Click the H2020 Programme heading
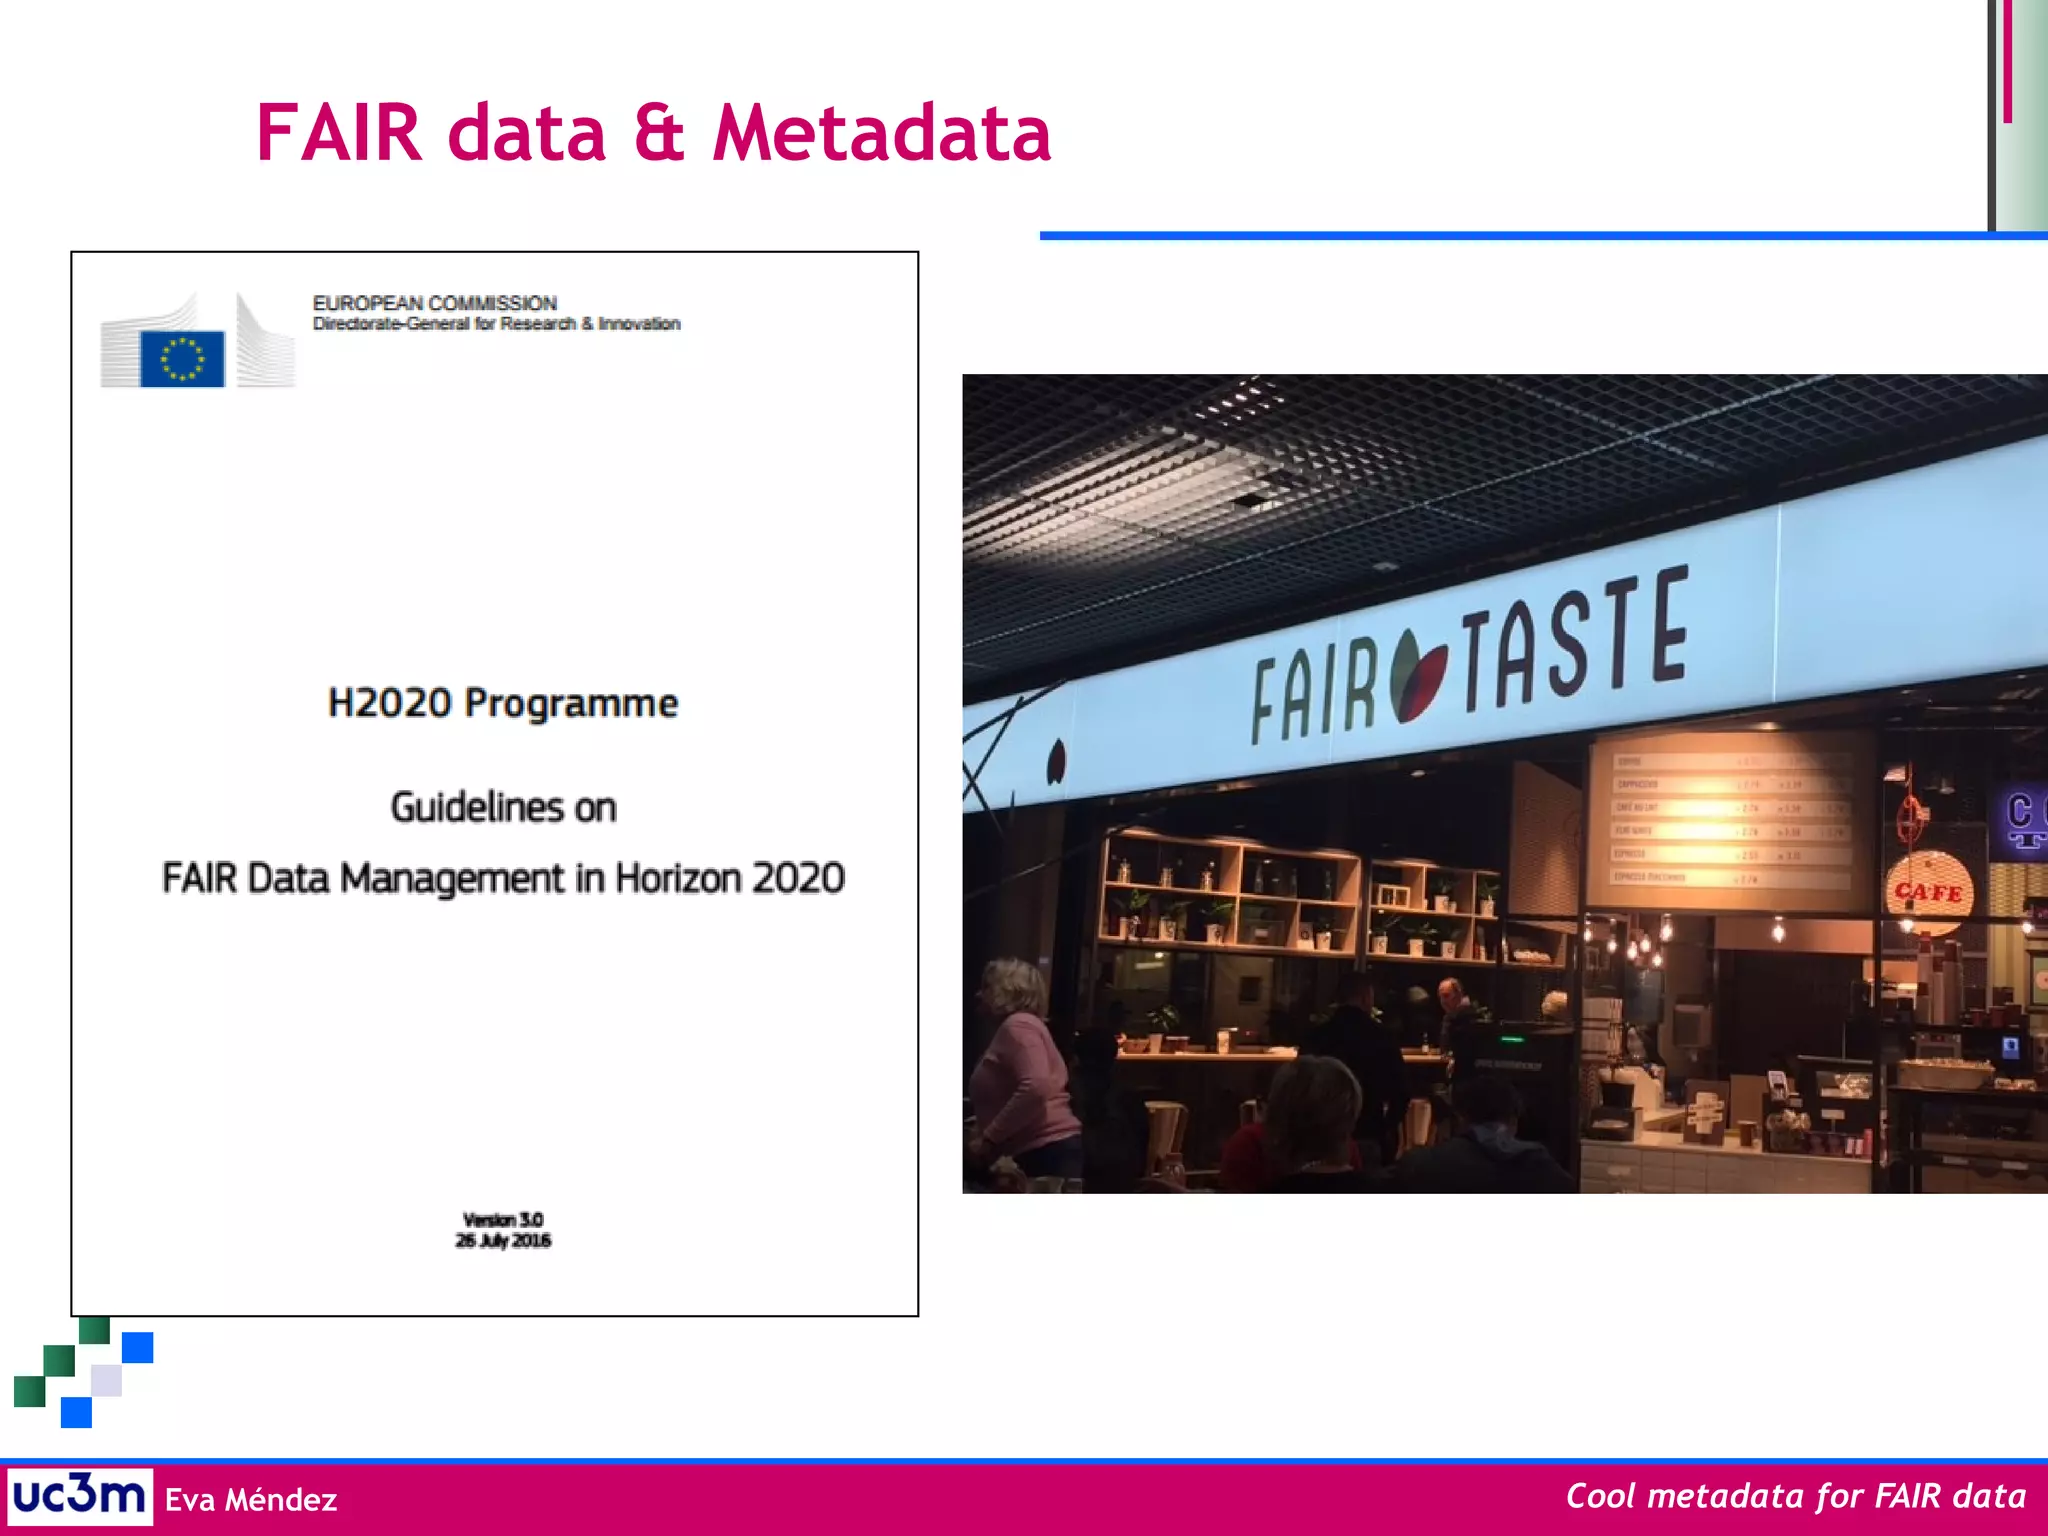 503,703
